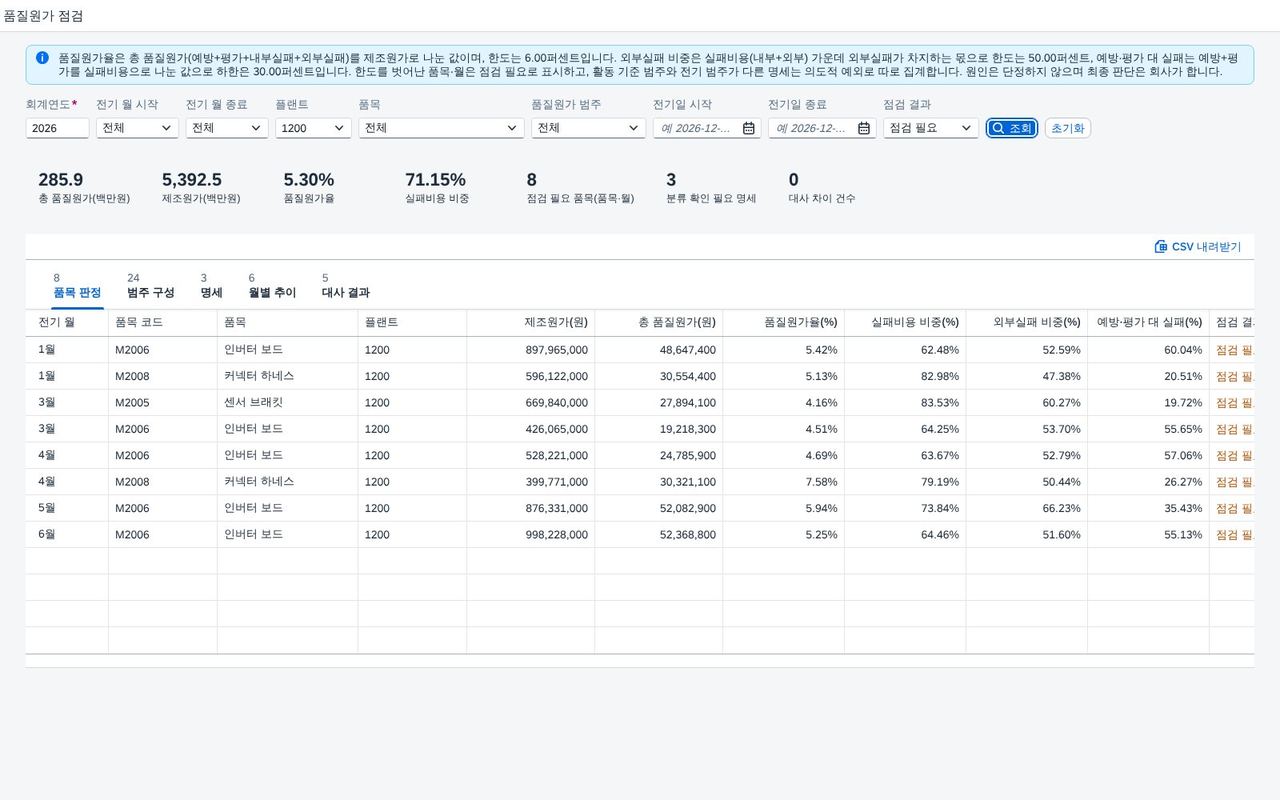Open the 명세 tab
Image resolution: width=1280 pixels, height=800 pixels.
(x=211, y=286)
